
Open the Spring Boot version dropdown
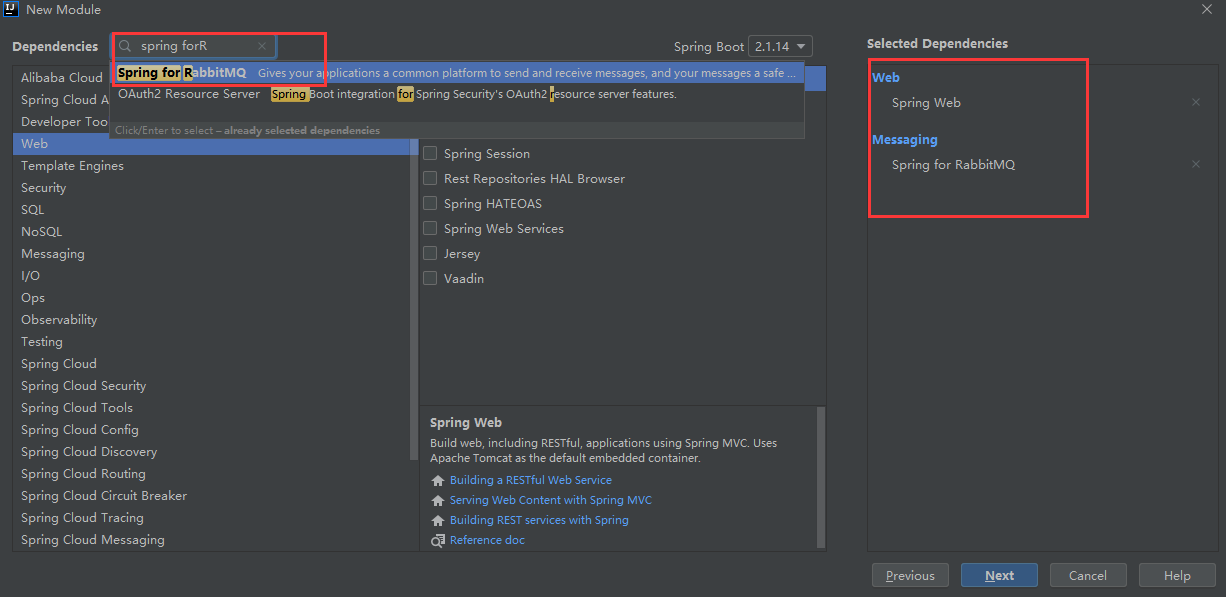(x=780, y=46)
